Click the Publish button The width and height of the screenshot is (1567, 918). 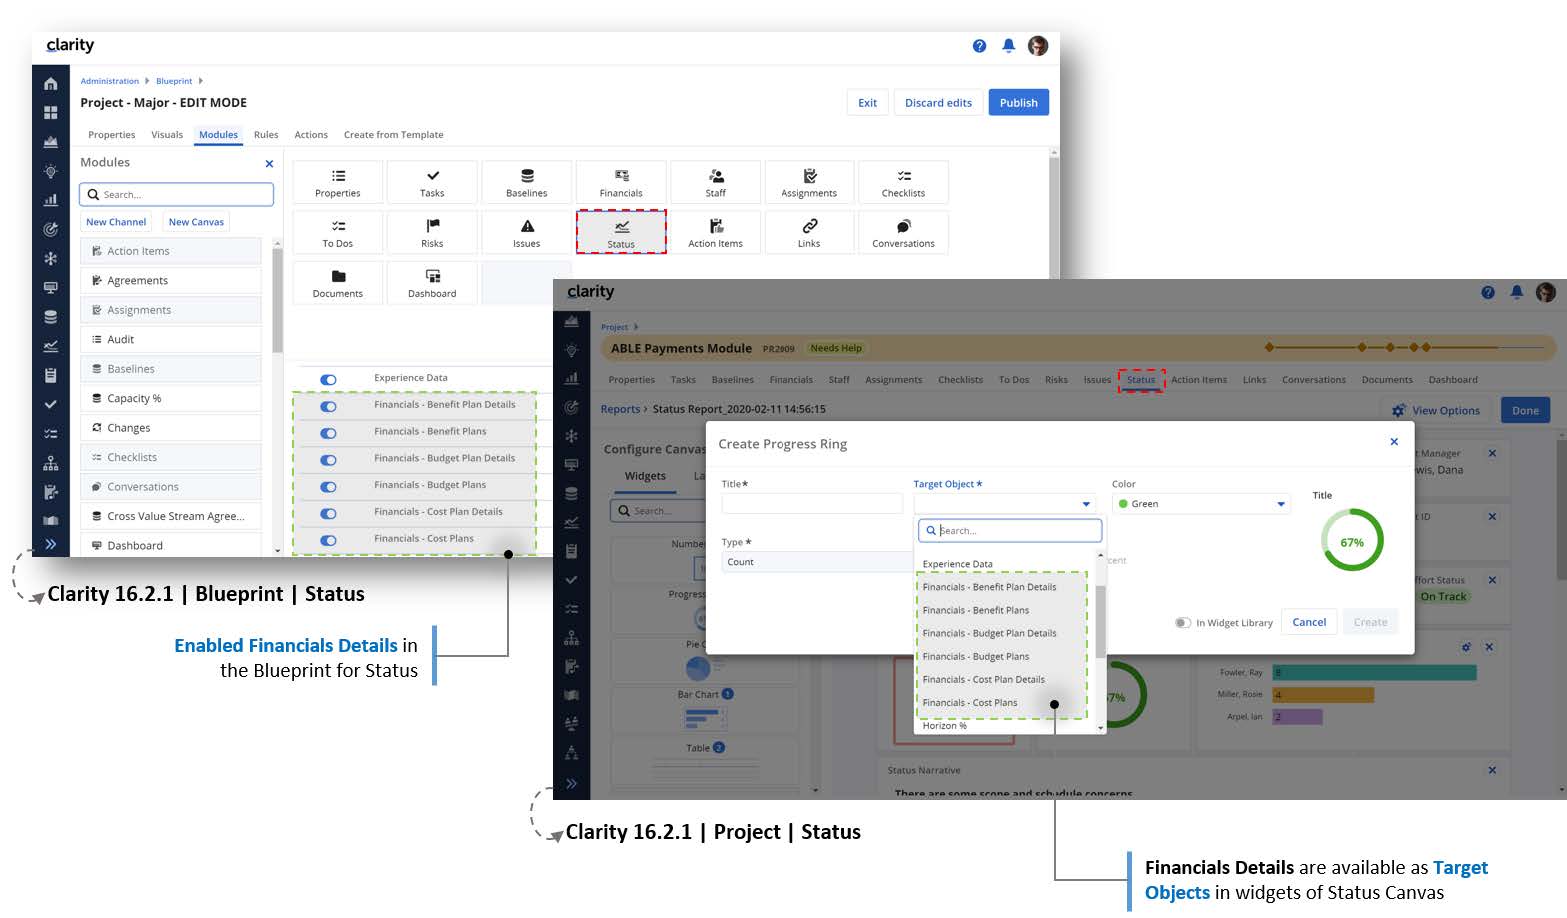1018,103
